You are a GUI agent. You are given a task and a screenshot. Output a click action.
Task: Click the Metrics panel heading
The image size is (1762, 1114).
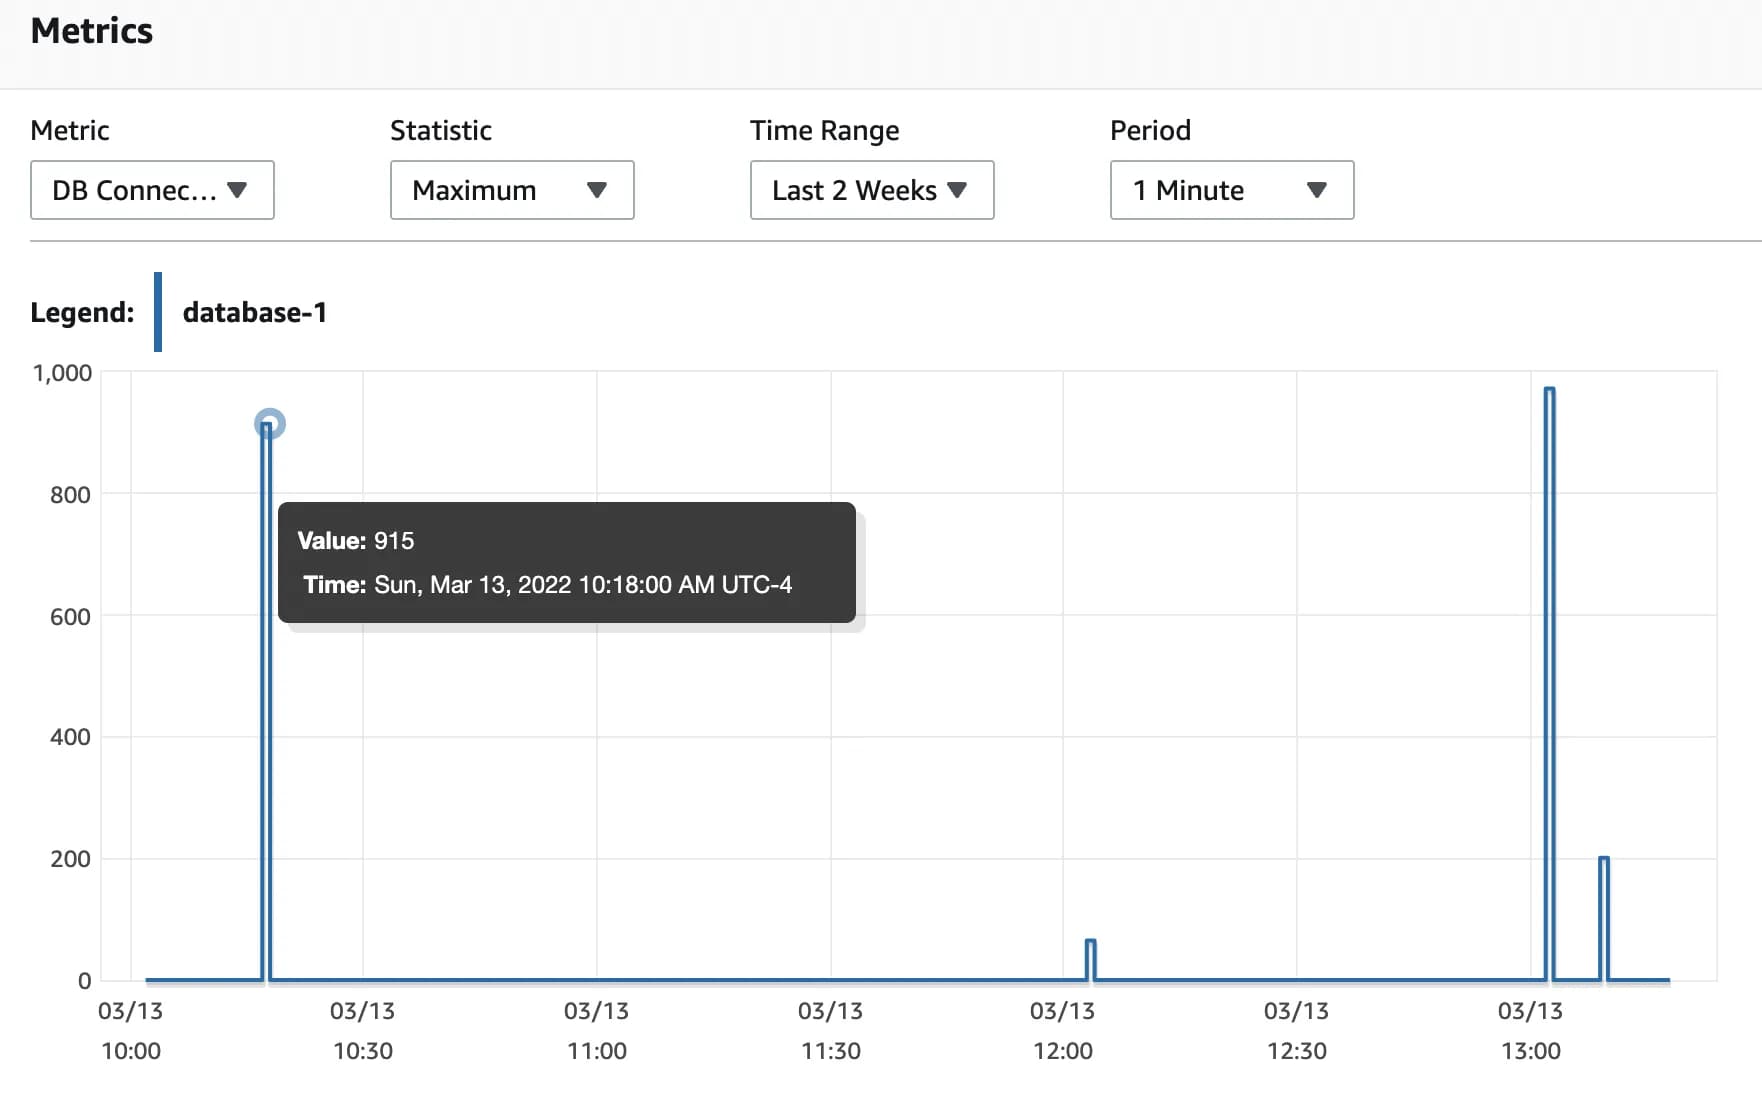click(x=92, y=31)
